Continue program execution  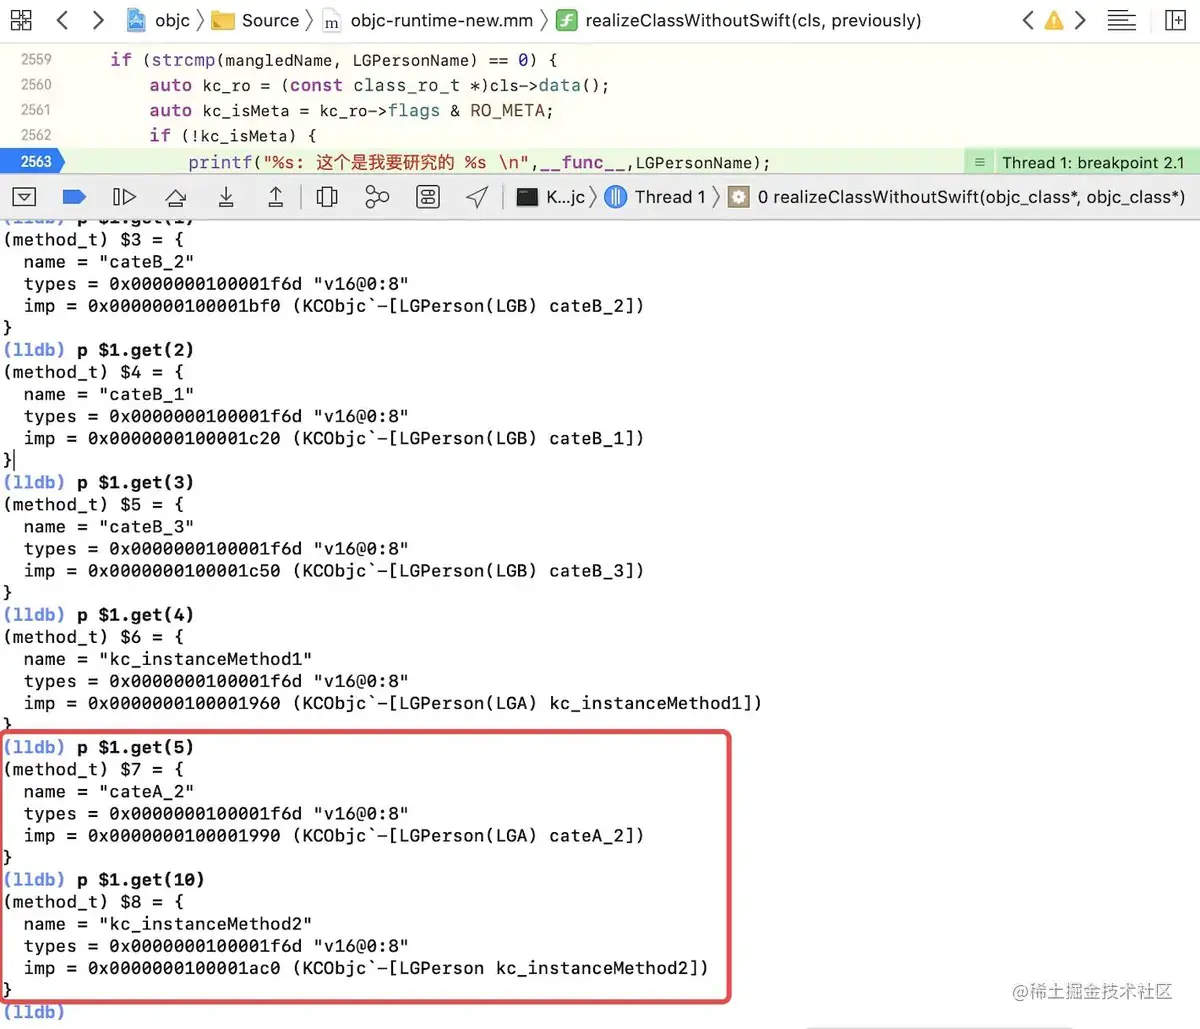click(124, 197)
